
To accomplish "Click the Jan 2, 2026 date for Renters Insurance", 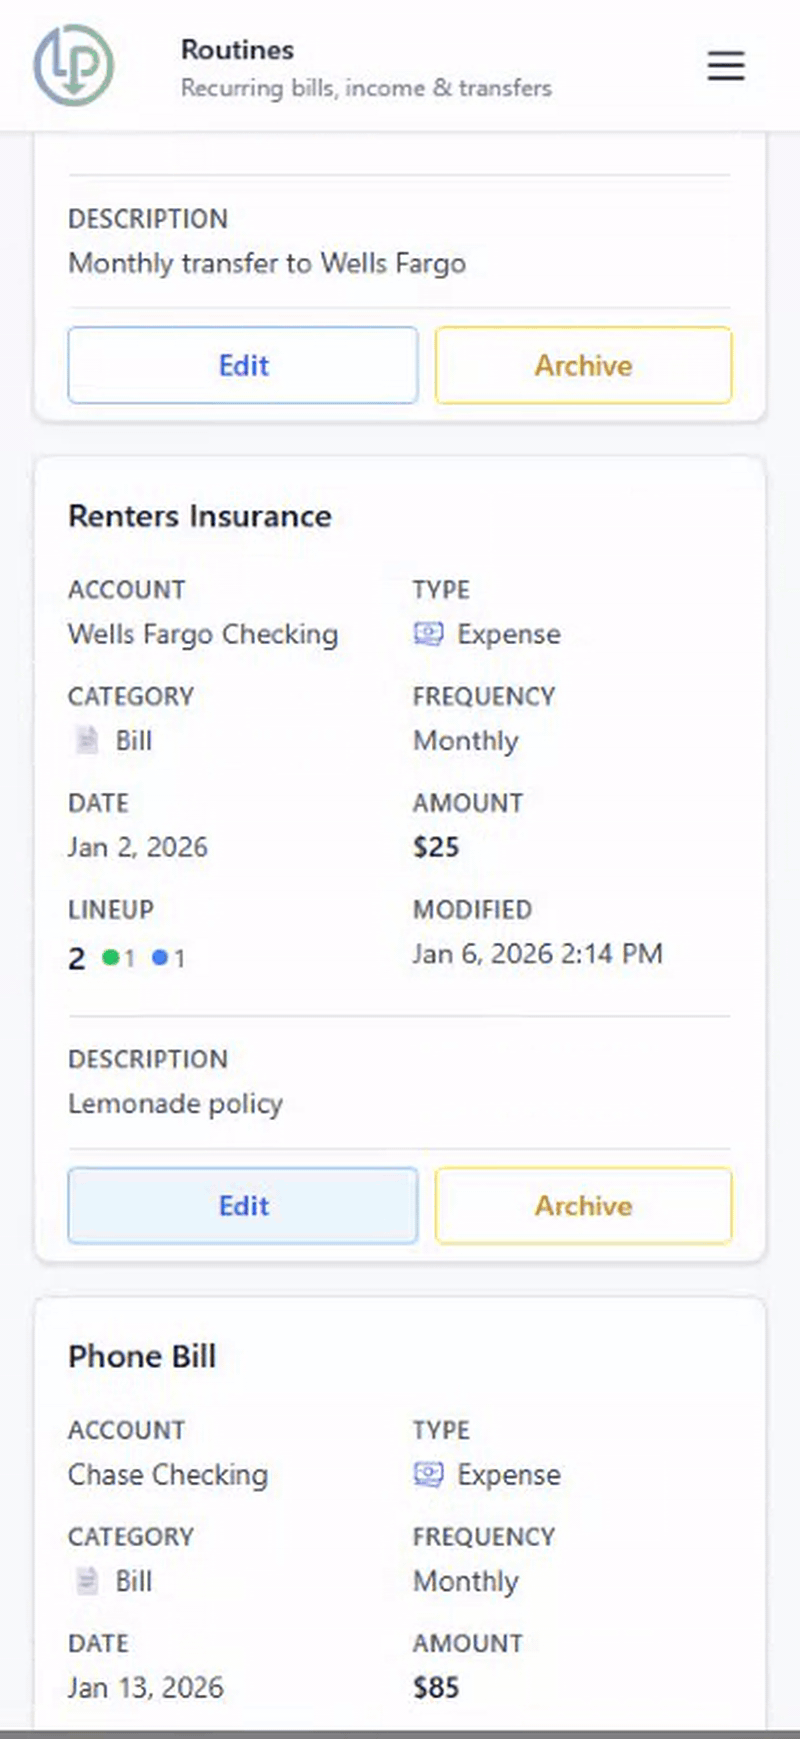I will [137, 847].
